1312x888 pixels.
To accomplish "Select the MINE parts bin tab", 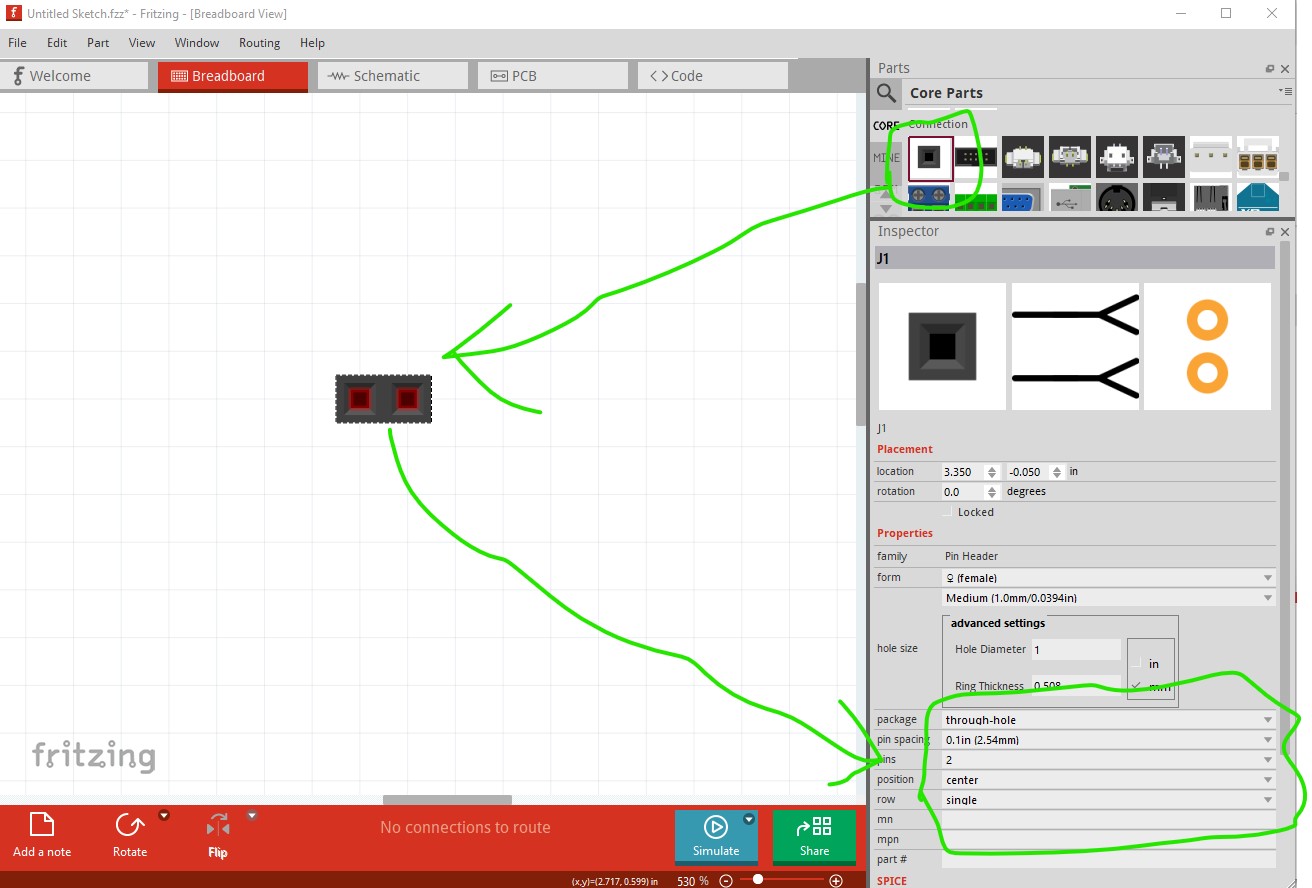I will (x=886, y=158).
